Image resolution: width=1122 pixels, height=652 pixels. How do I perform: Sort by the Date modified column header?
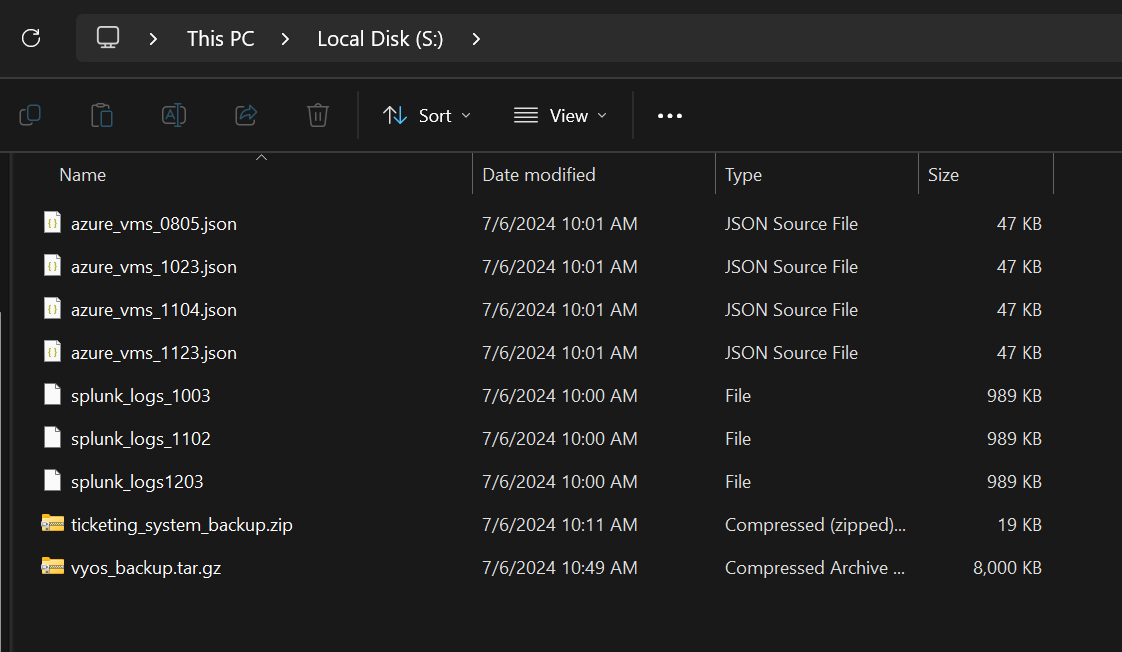pos(538,175)
